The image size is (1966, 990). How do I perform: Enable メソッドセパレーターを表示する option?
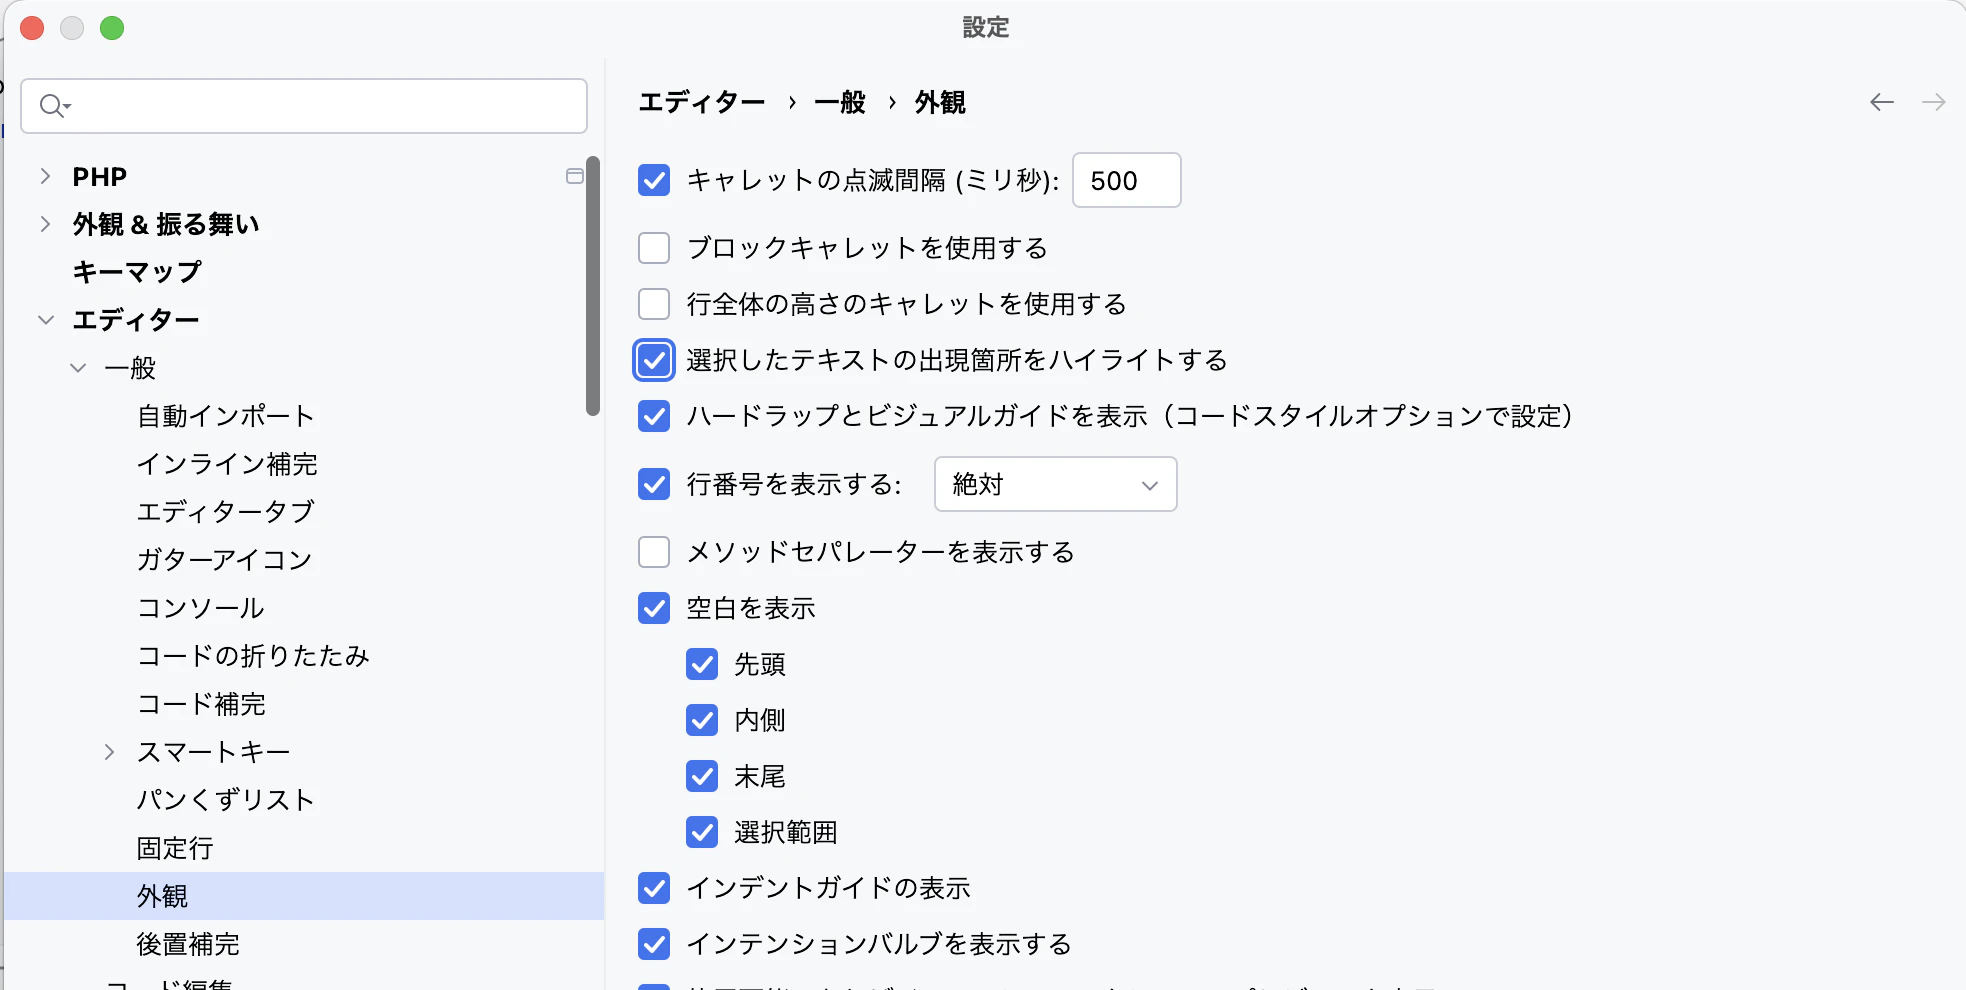pos(654,551)
